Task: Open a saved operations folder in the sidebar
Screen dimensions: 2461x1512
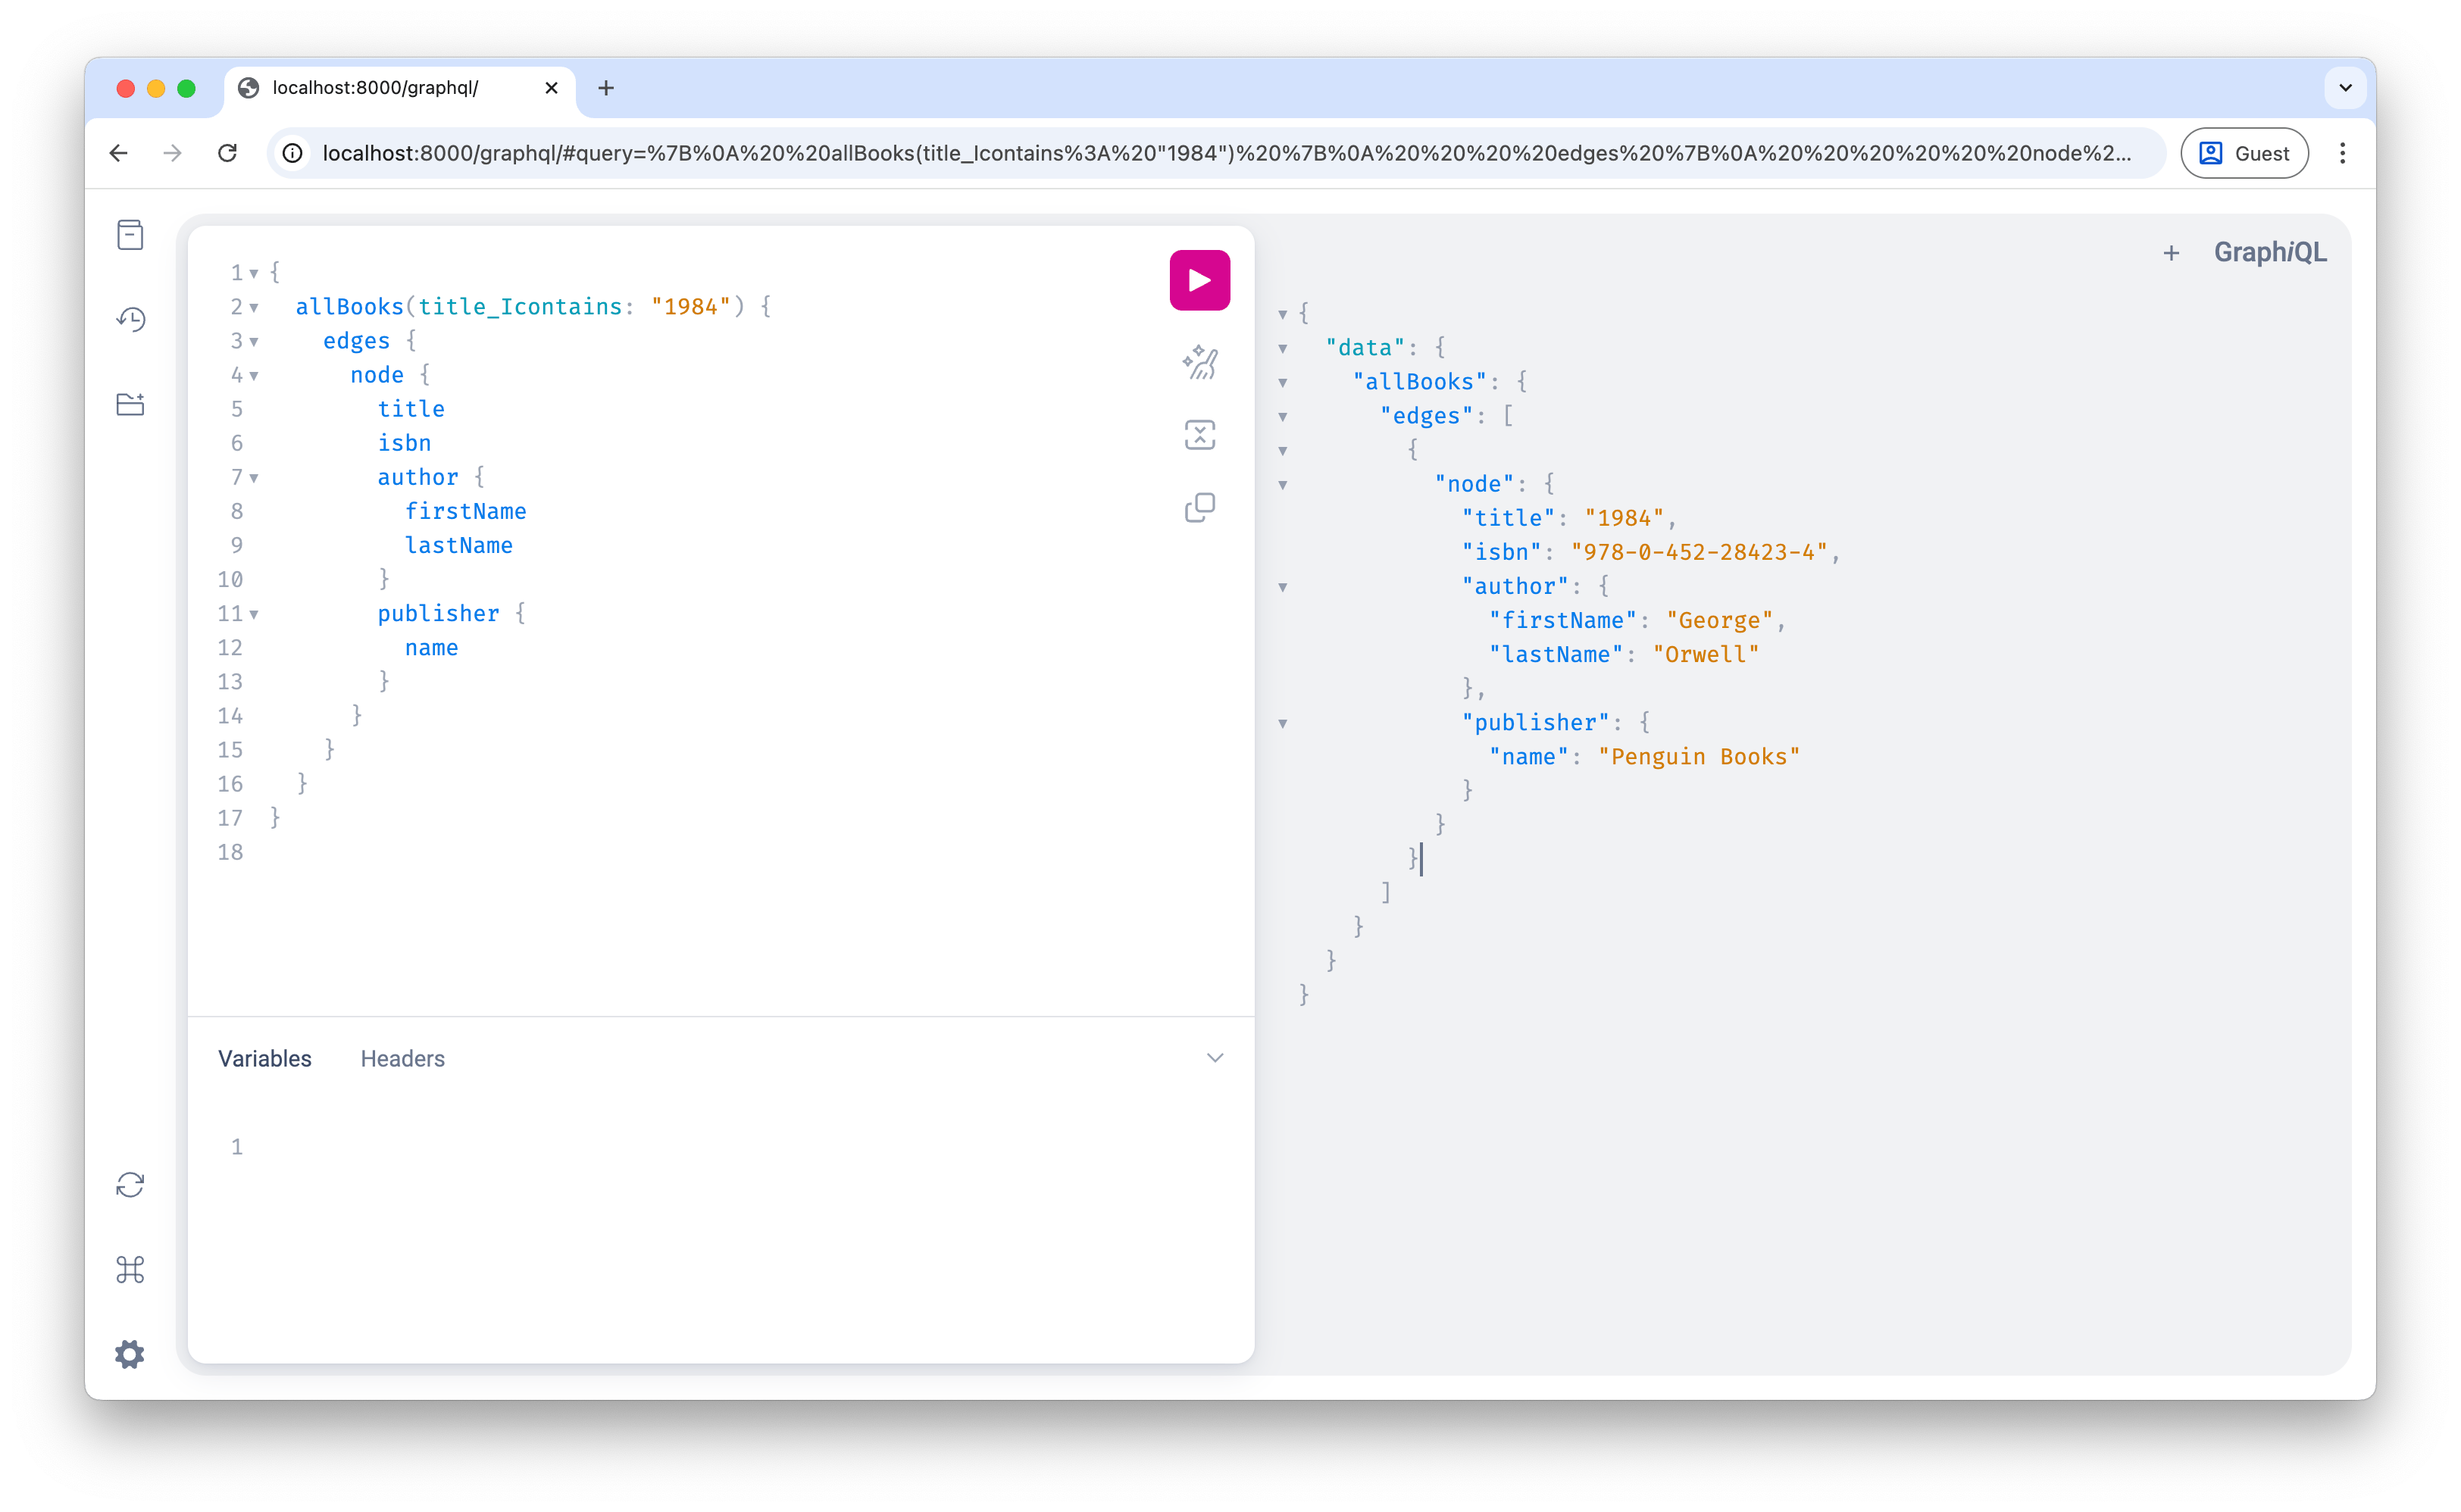Action: tap(130, 404)
